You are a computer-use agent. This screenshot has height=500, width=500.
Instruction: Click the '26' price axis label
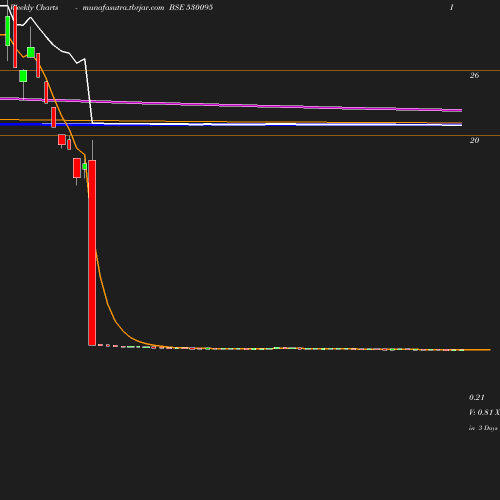[474, 75]
